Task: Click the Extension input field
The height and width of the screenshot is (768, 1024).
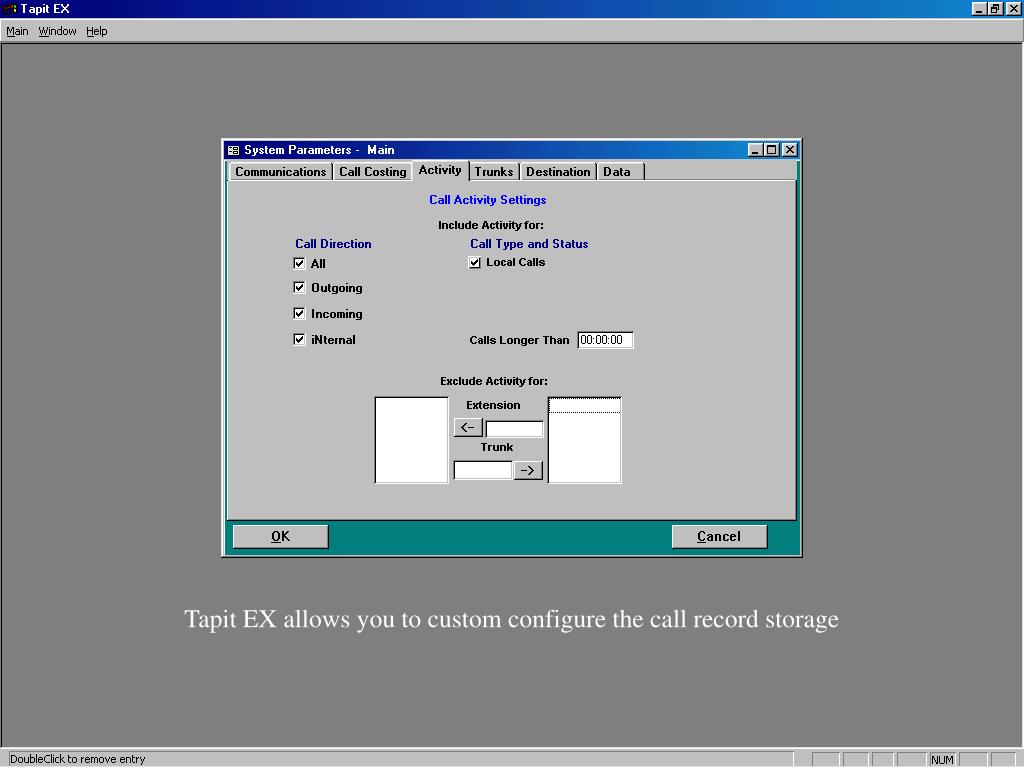Action: 515,428
